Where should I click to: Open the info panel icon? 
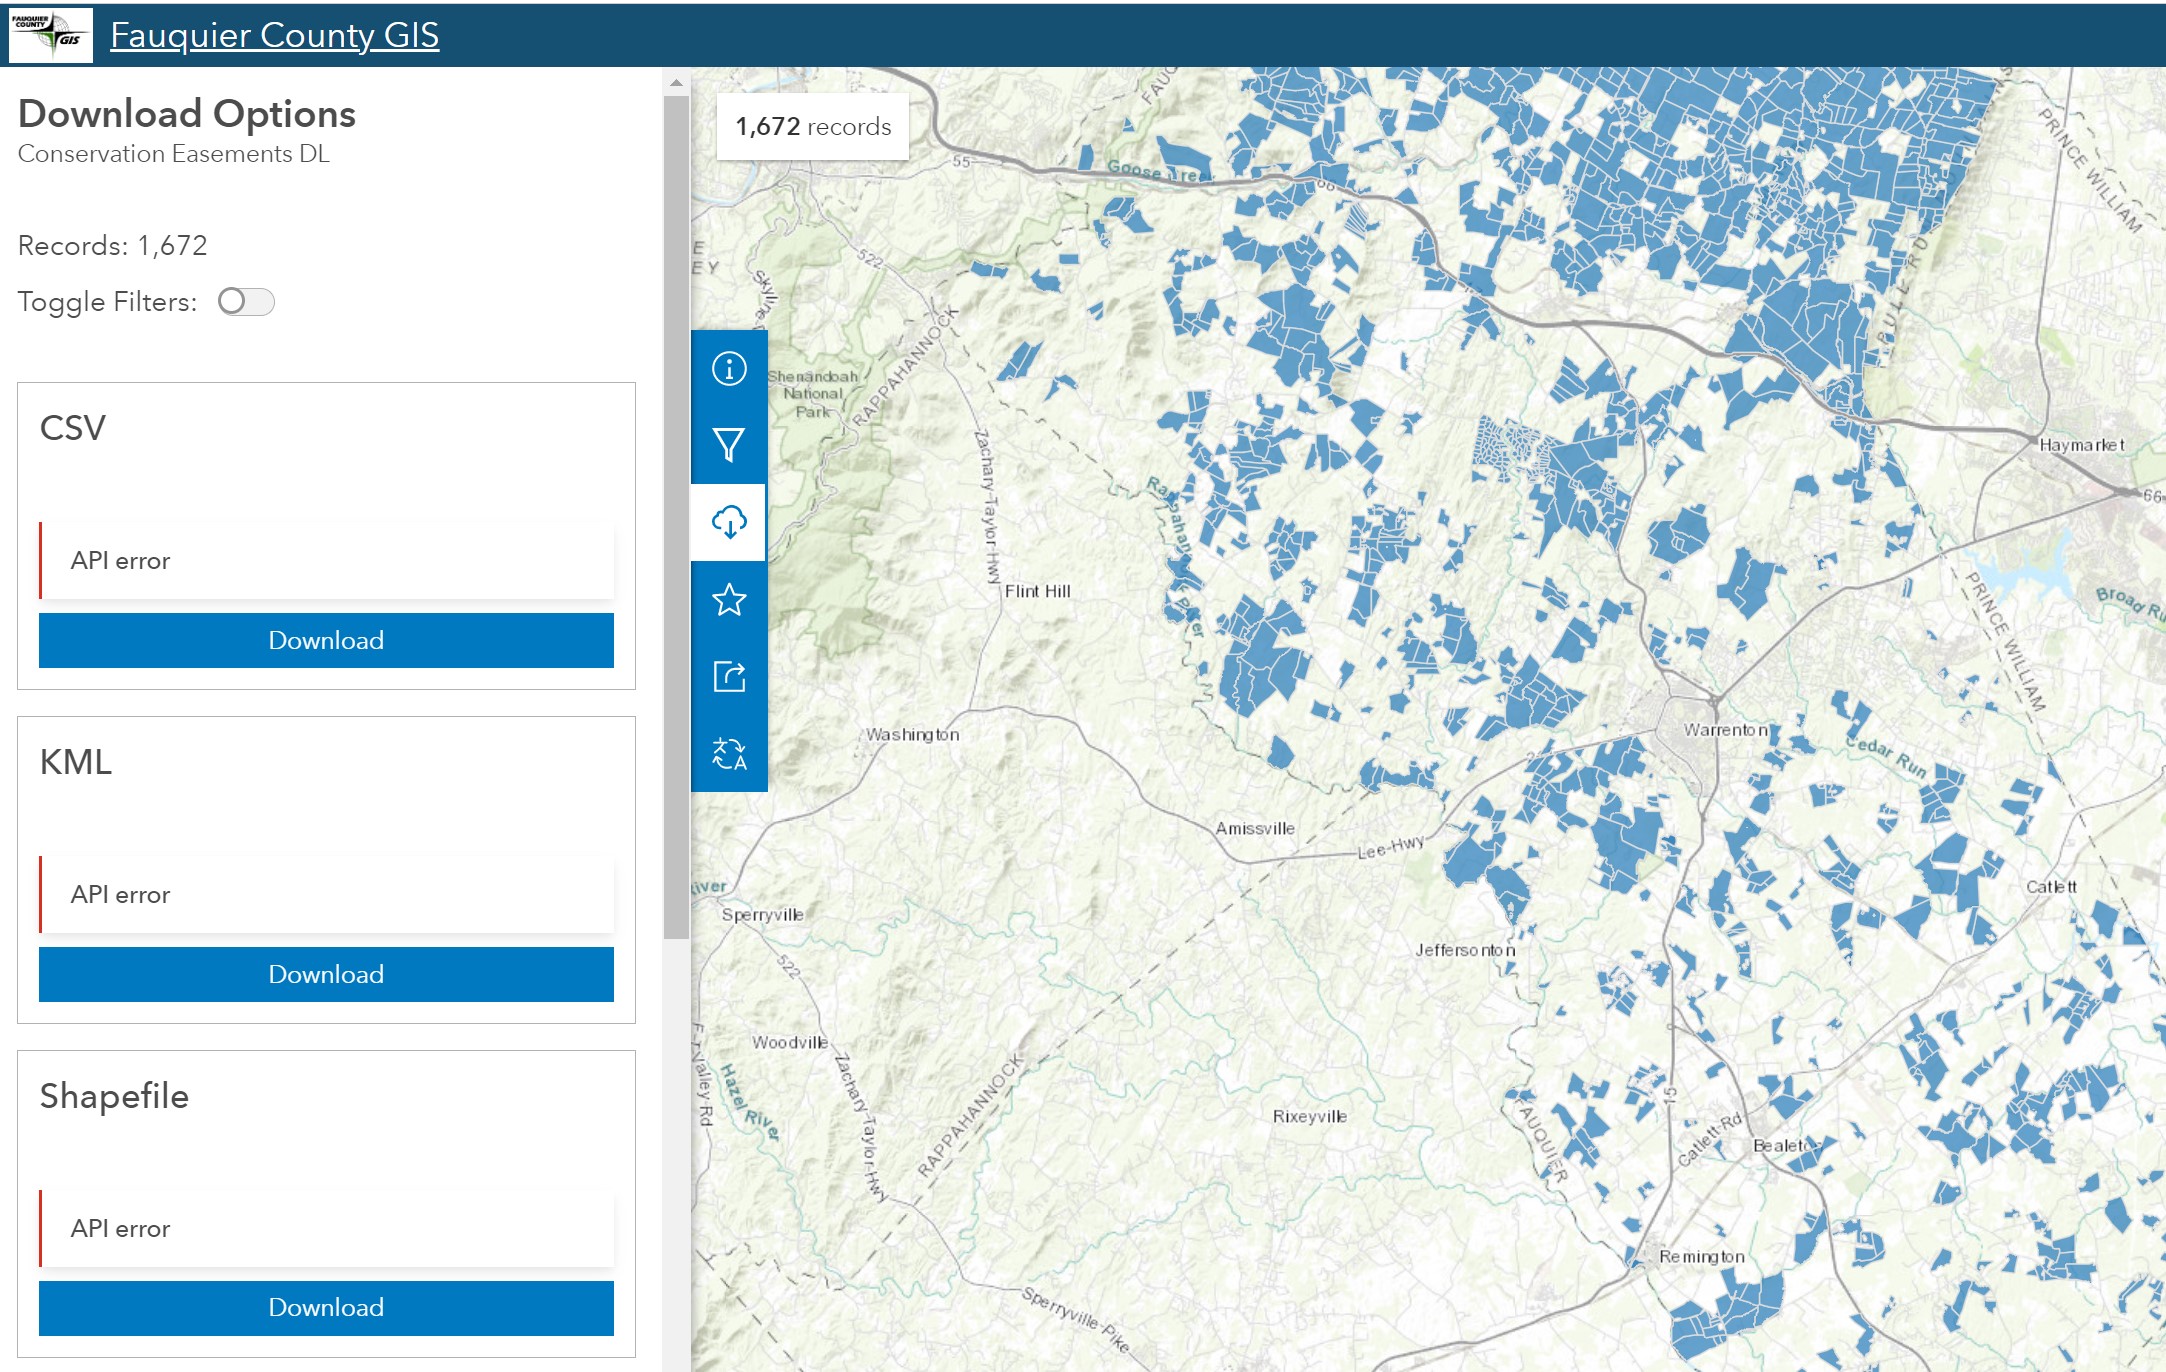729,369
